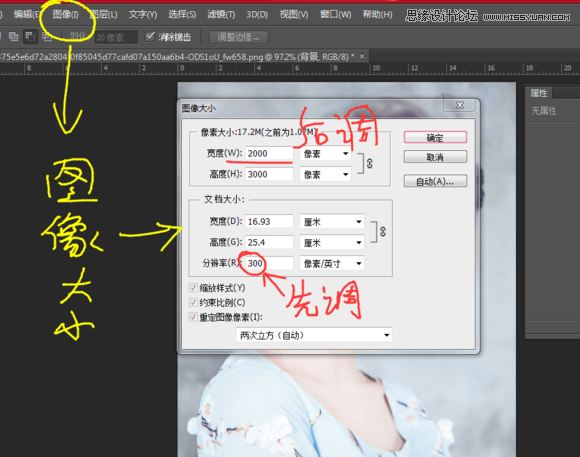The width and height of the screenshot is (580, 457).
Task: Click 确定 in Image Size dialog
Action: [435, 138]
